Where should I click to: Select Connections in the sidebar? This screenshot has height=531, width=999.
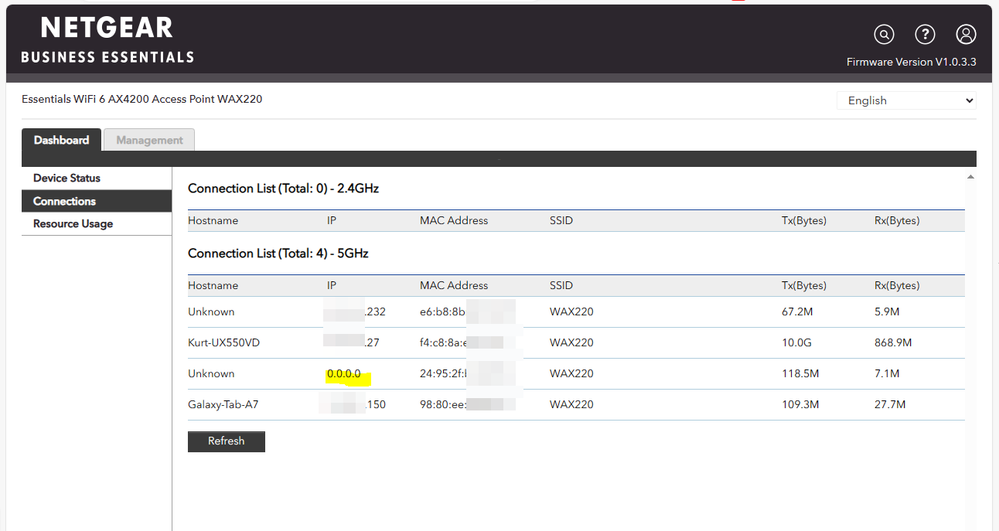click(x=65, y=201)
